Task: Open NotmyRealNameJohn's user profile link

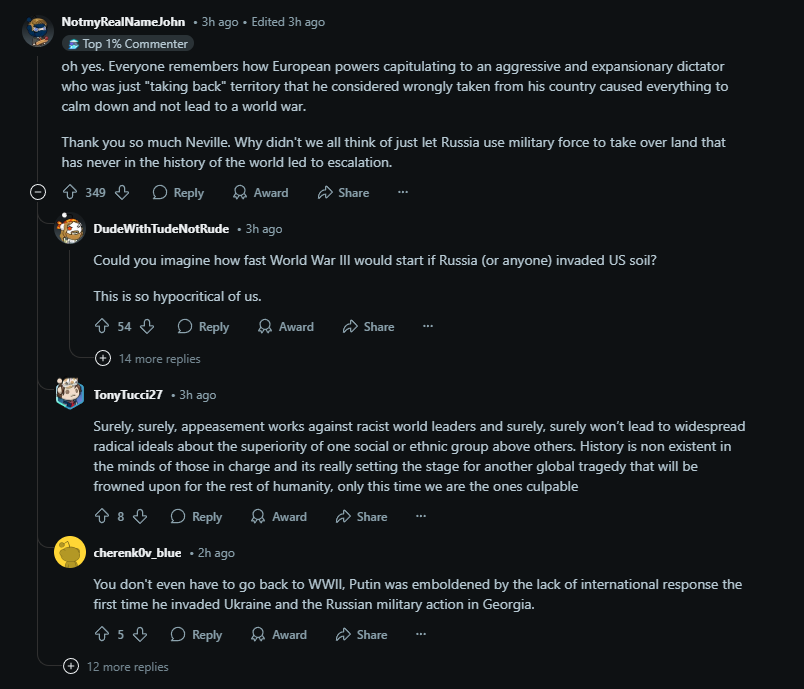Action: (x=123, y=22)
